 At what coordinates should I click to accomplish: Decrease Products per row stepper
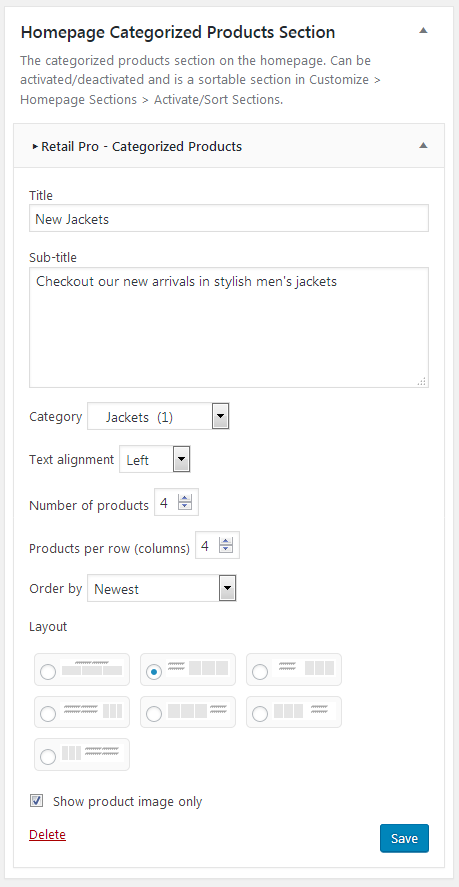click(226, 549)
